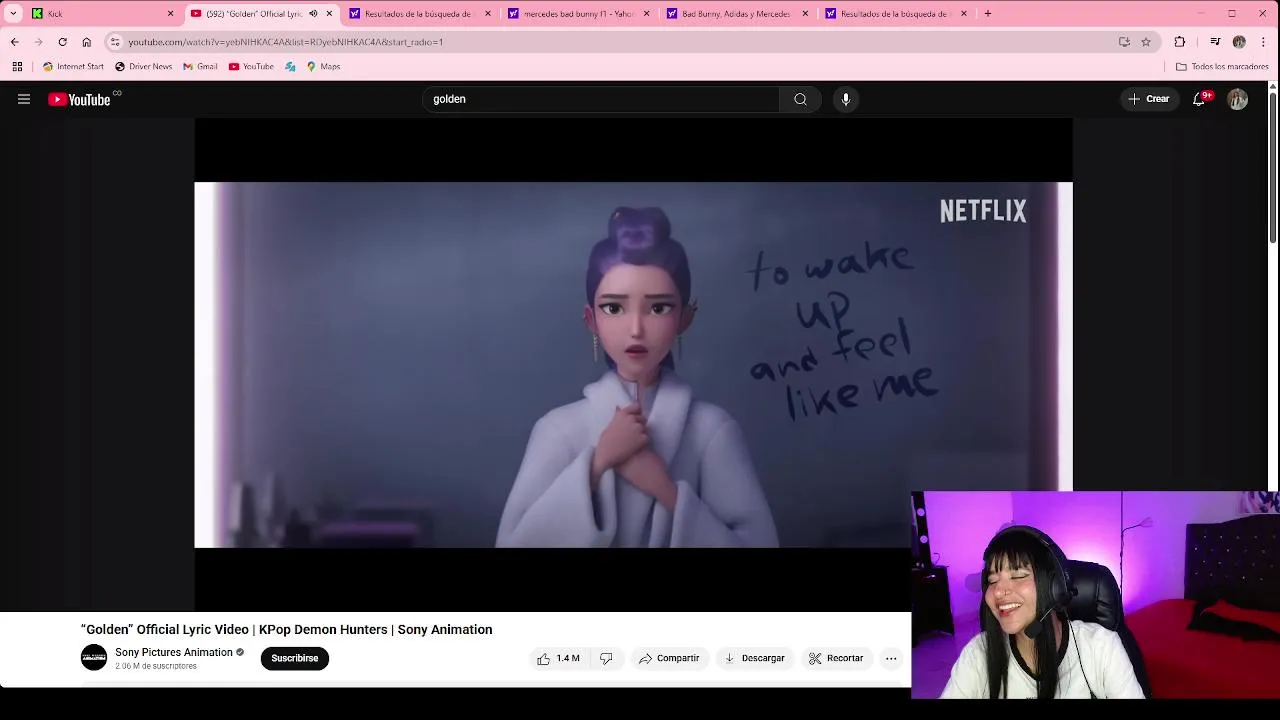Screen dimensions: 1280x720
Task: Click the browser home icon
Action: tap(86, 42)
